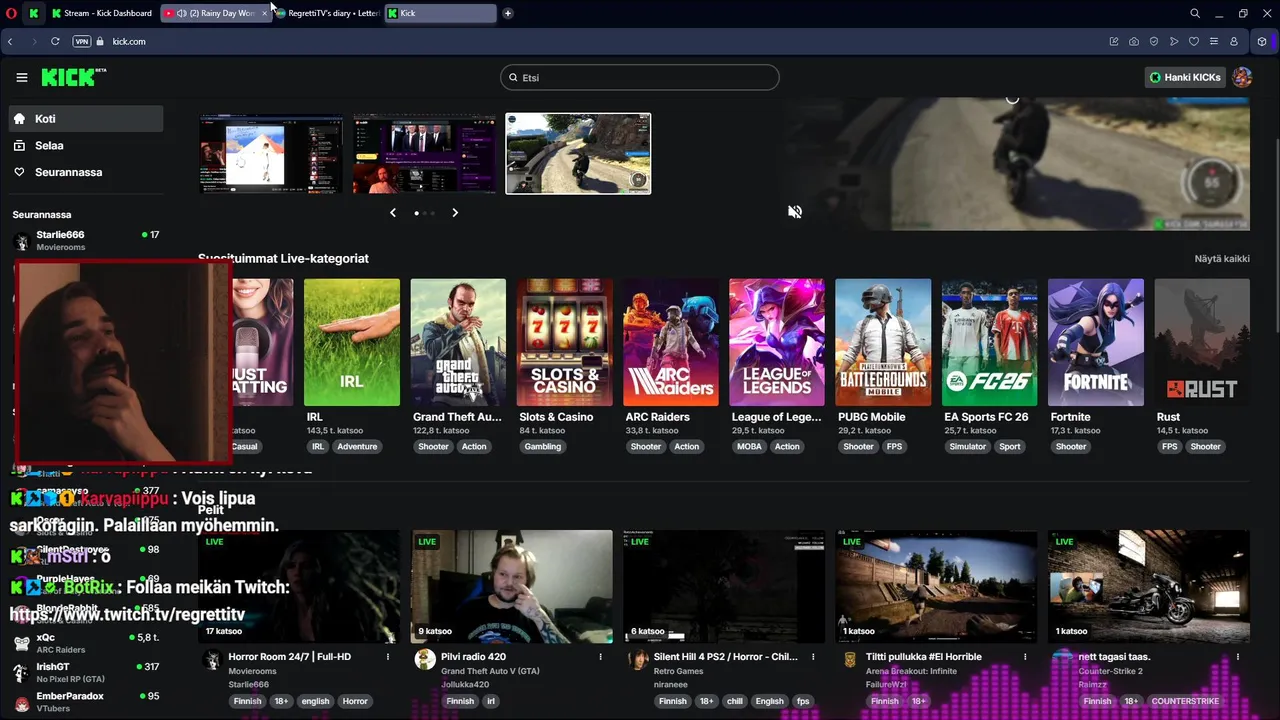Screen dimensions: 1280x720
Task: Open the ad blocker shield icon
Action: click(x=1154, y=41)
